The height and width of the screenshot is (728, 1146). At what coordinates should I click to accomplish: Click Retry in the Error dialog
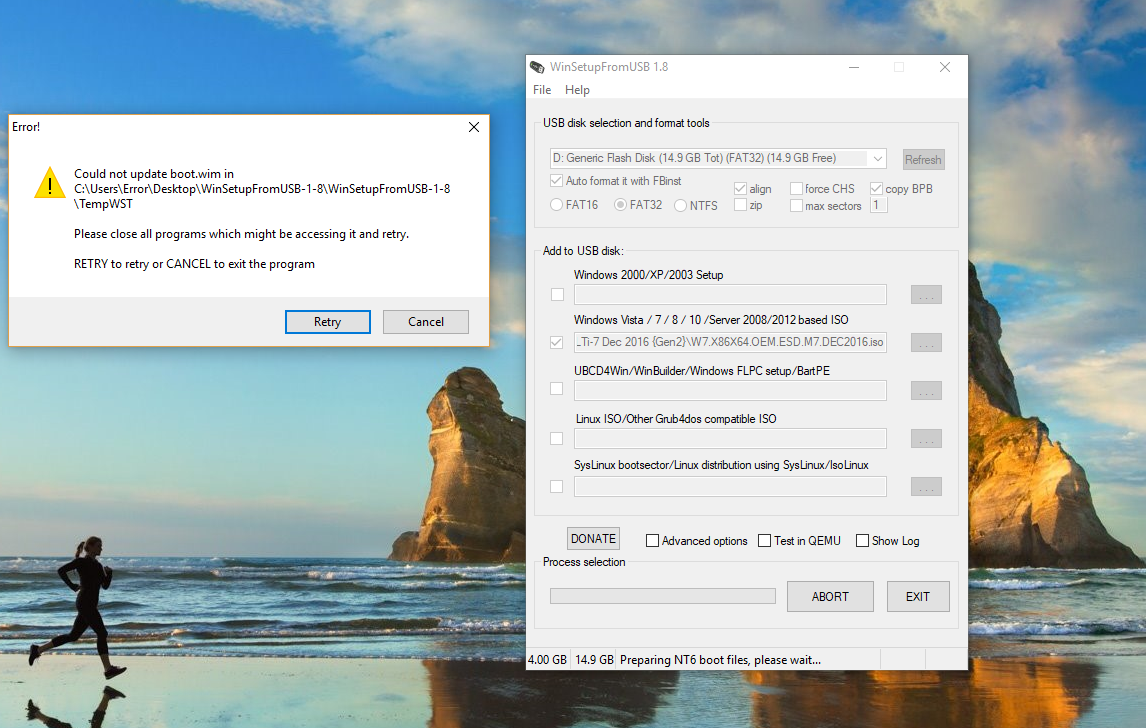click(x=327, y=322)
